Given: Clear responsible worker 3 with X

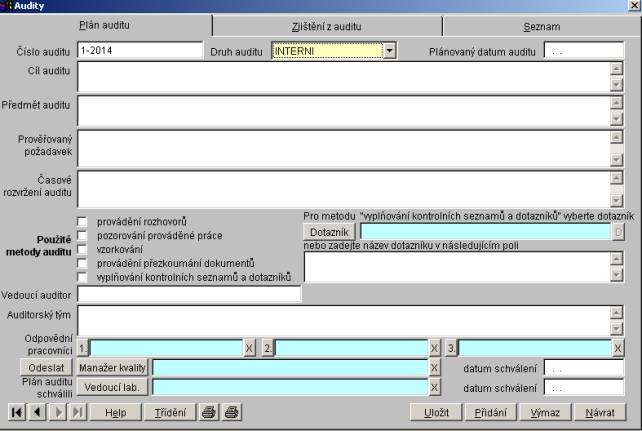Looking at the screenshot, I should click(x=618, y=347).
